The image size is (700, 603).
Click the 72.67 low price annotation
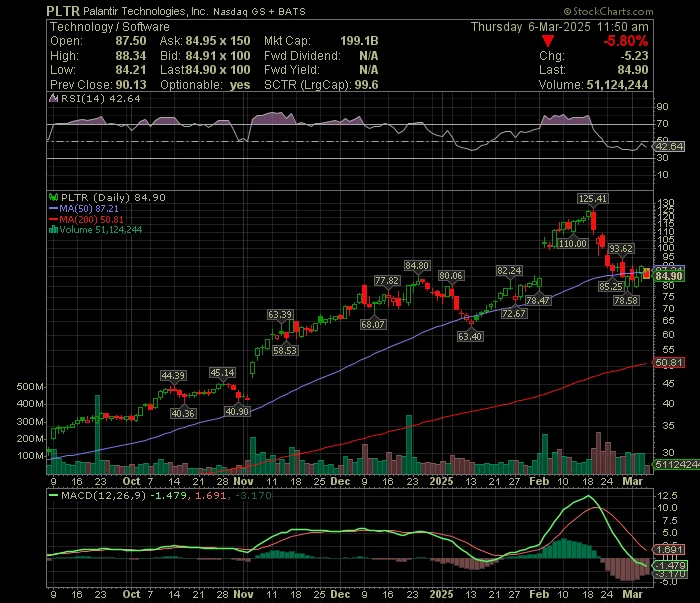(514, 314)
